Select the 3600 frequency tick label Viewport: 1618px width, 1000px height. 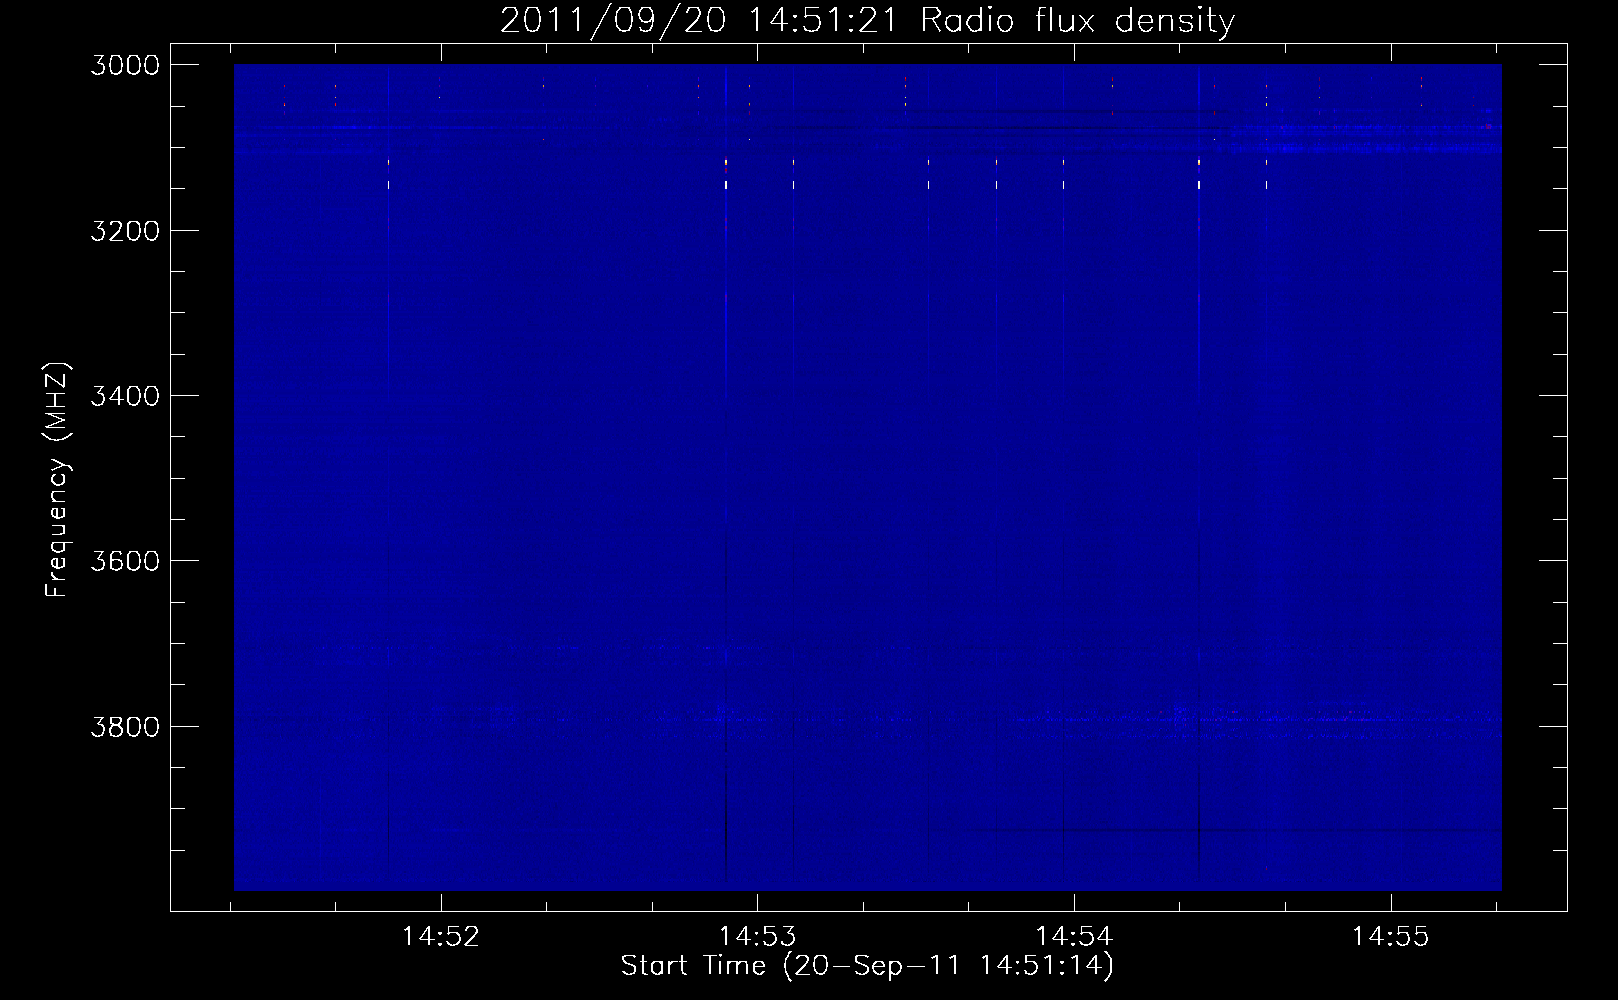click(125, 561)
